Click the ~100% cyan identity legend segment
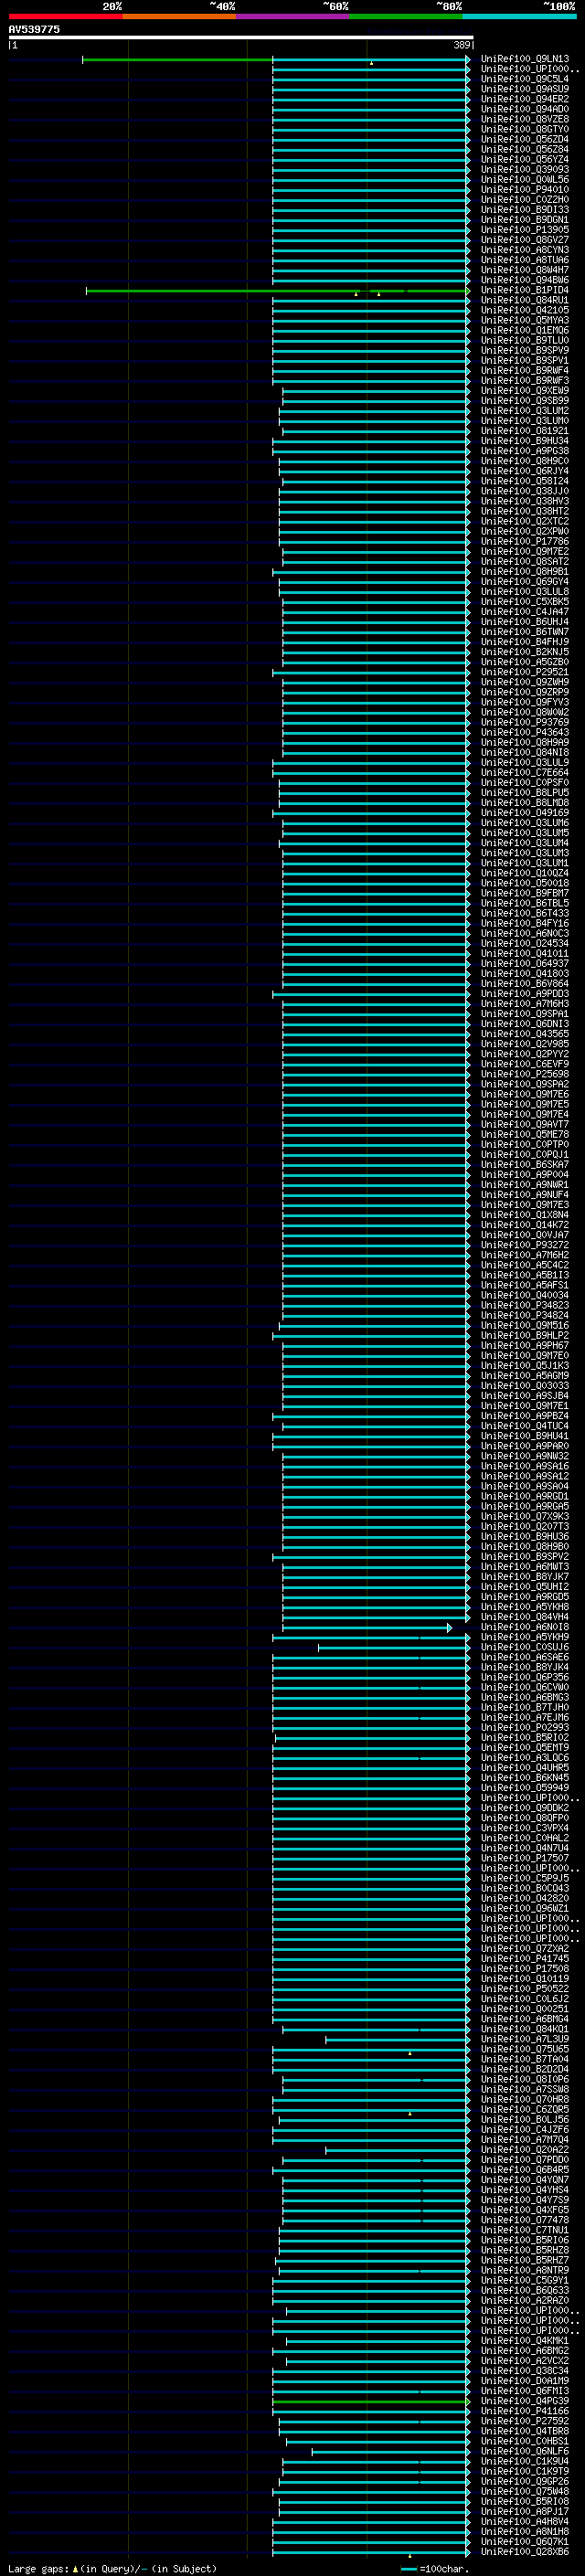The height and width of the screenshot is (2576, 585). point(519,16)
